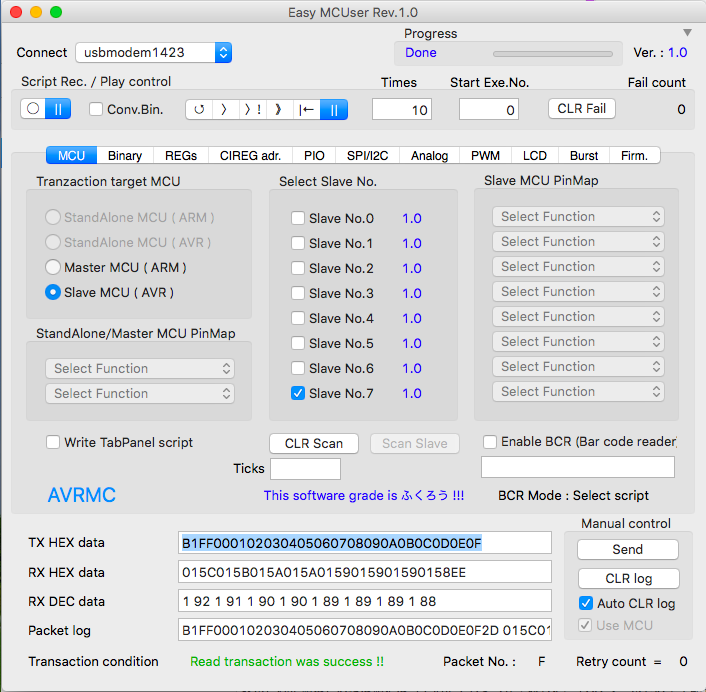The width and height of the screenshot is (706, 692).
Task: Select Master MCU ( ARM ) radio button
Action: click(53, 267)
